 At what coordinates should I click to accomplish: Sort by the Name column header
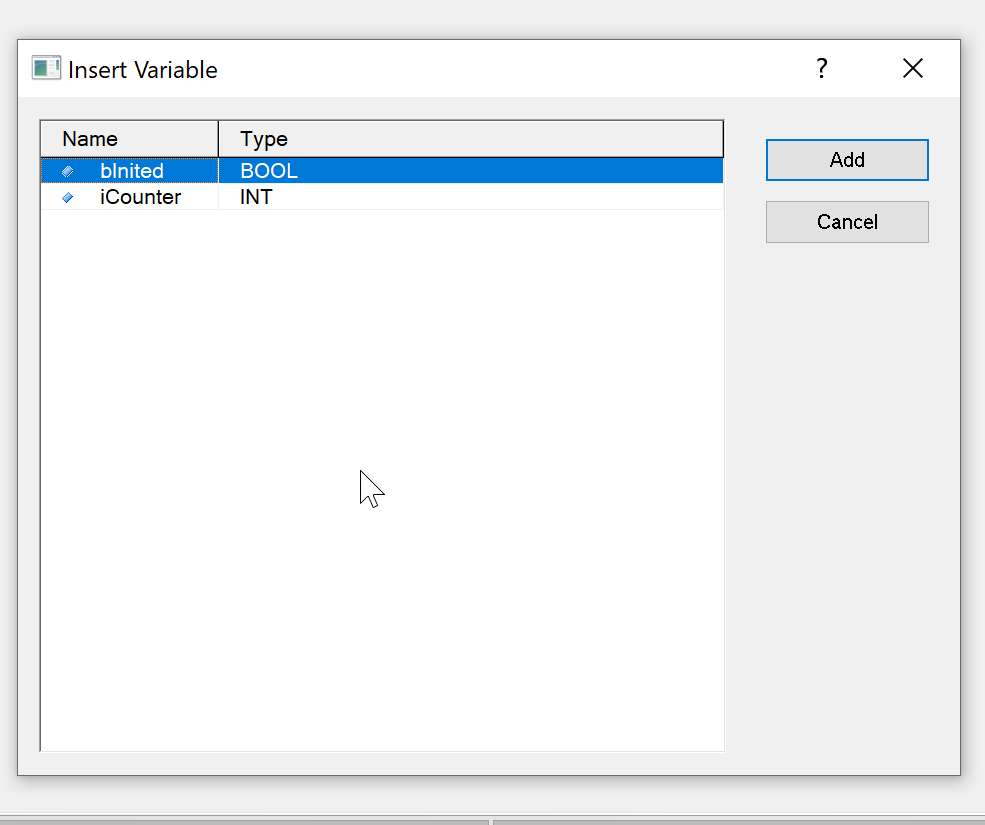(x=129, y=139)
